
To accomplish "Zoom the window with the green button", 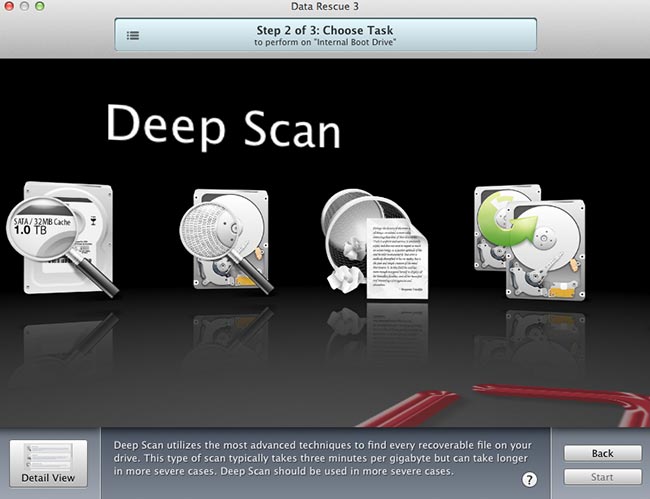I will tap(40, 6).
